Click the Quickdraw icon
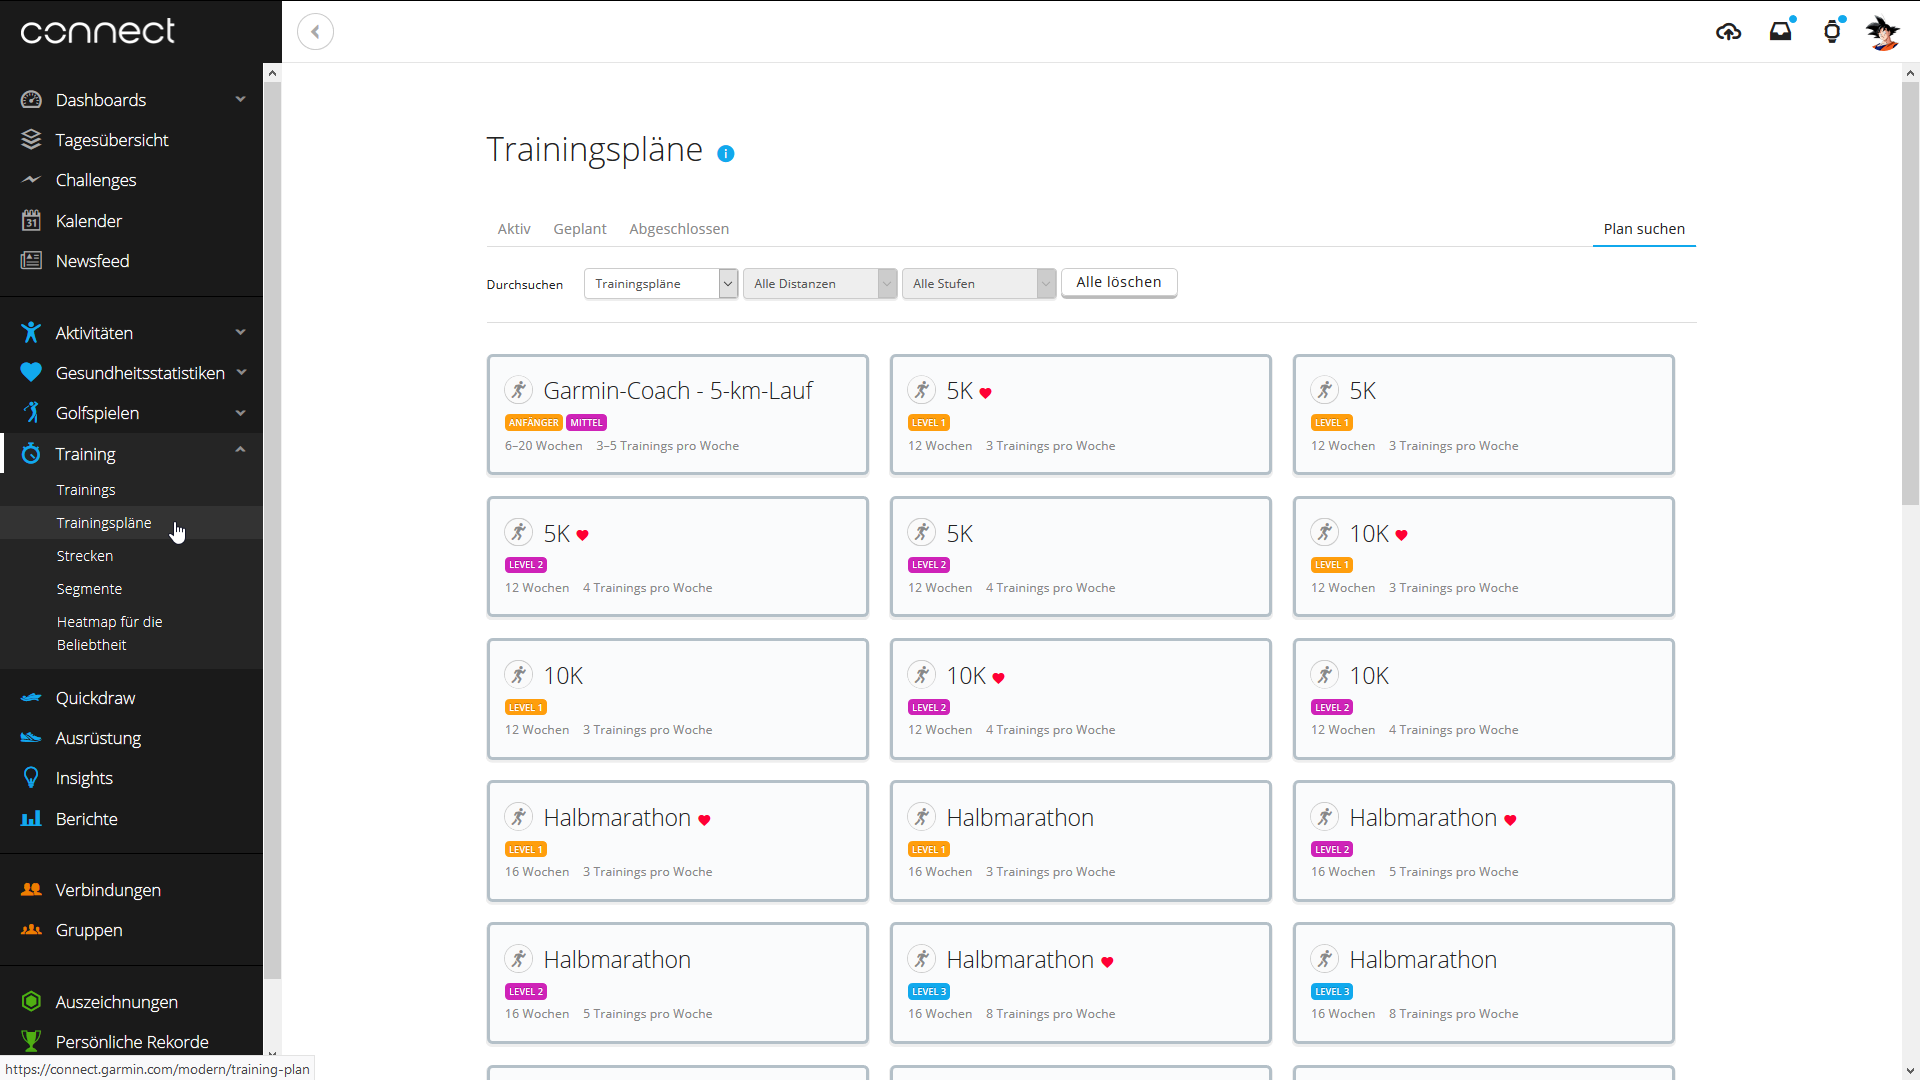Screen dimensions: 1920x1080 pyautogui.click(x=31, y=698)
